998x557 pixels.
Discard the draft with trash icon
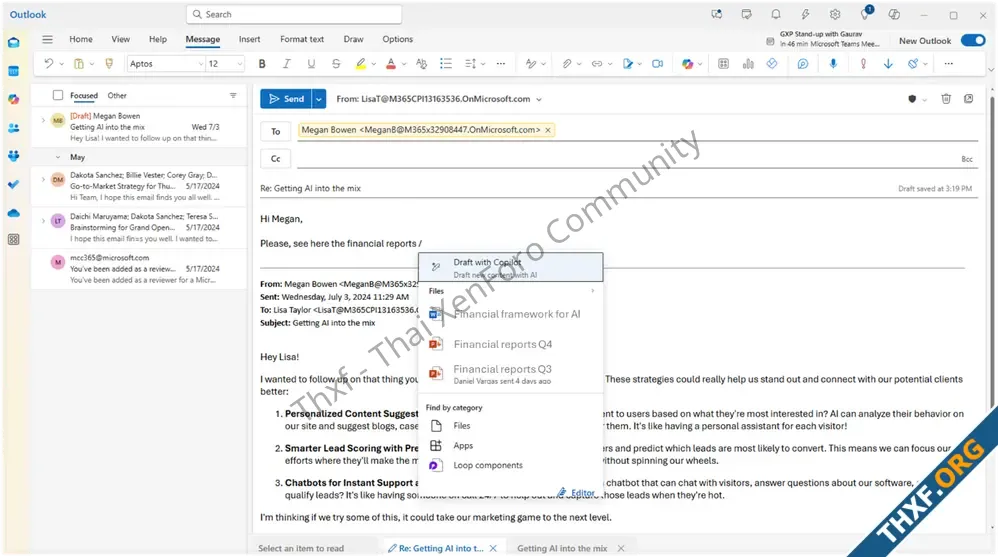(946, 99)
